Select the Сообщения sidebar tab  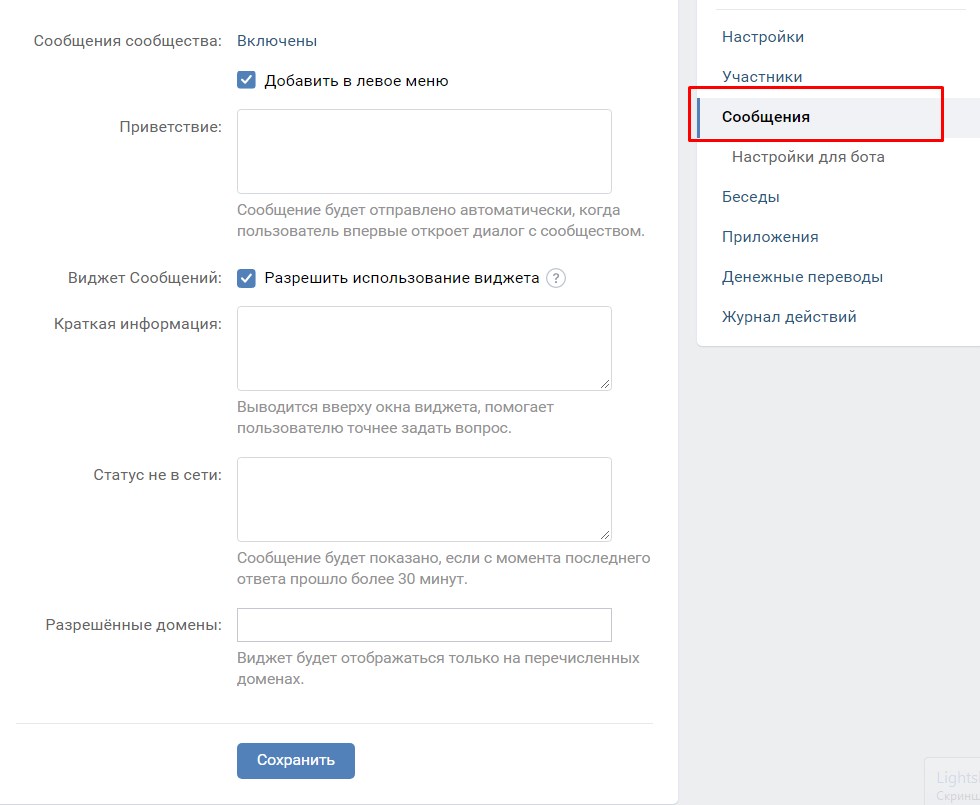[766, 117]
